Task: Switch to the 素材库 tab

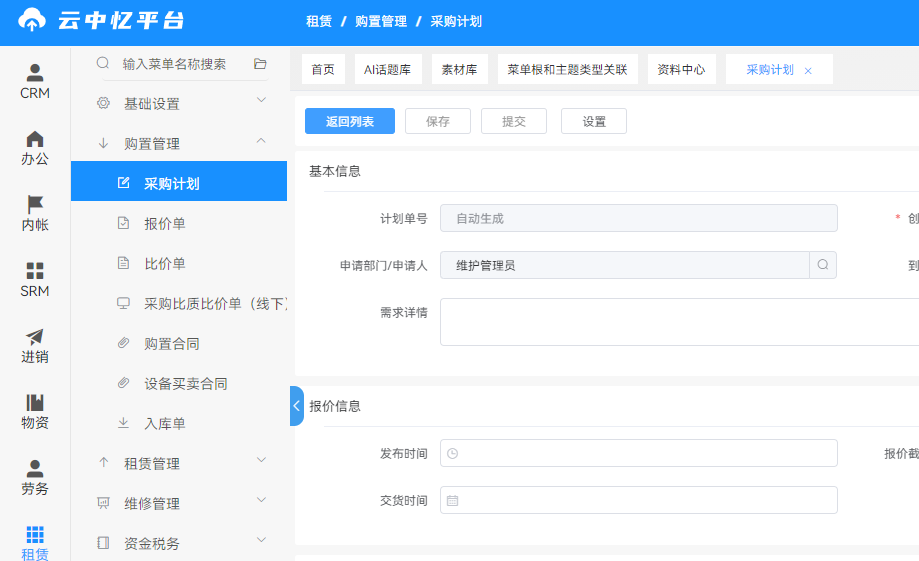Action: (x=460, y=70)
